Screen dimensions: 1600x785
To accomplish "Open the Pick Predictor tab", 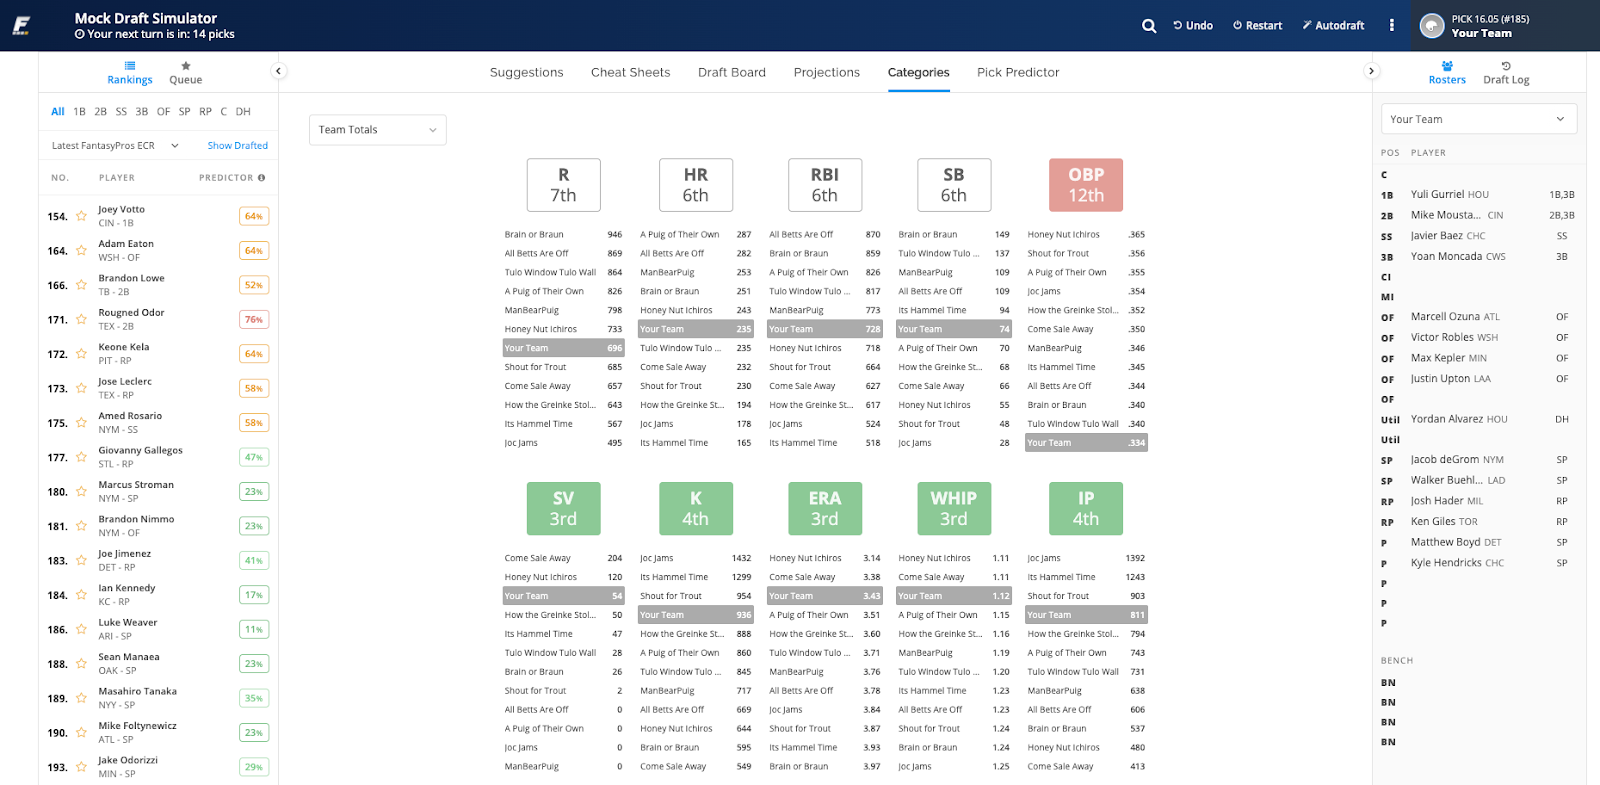I will 1018,72.
